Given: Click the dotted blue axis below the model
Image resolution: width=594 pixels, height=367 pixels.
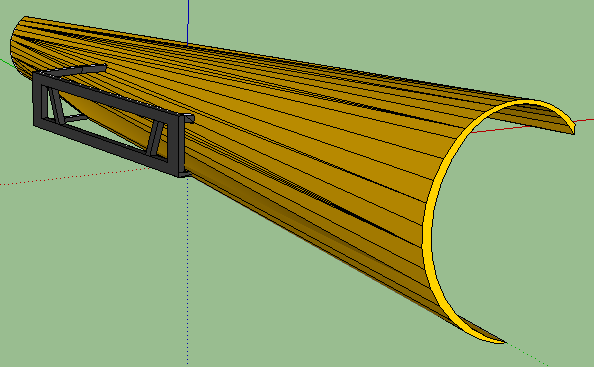Looking at the screenshot, I should click(188, 271).
